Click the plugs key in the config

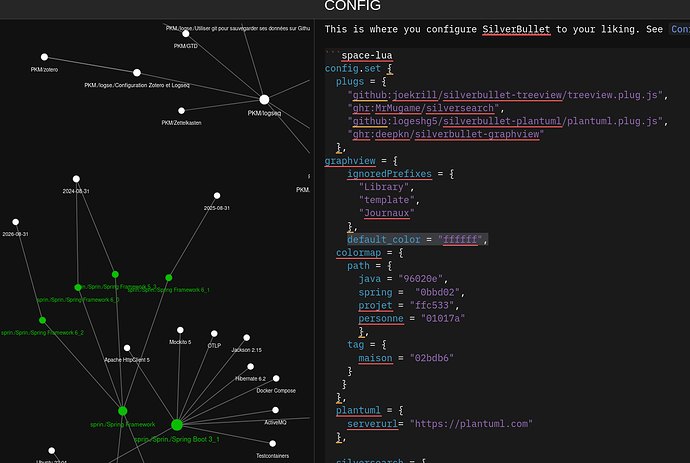click(350, 82)
